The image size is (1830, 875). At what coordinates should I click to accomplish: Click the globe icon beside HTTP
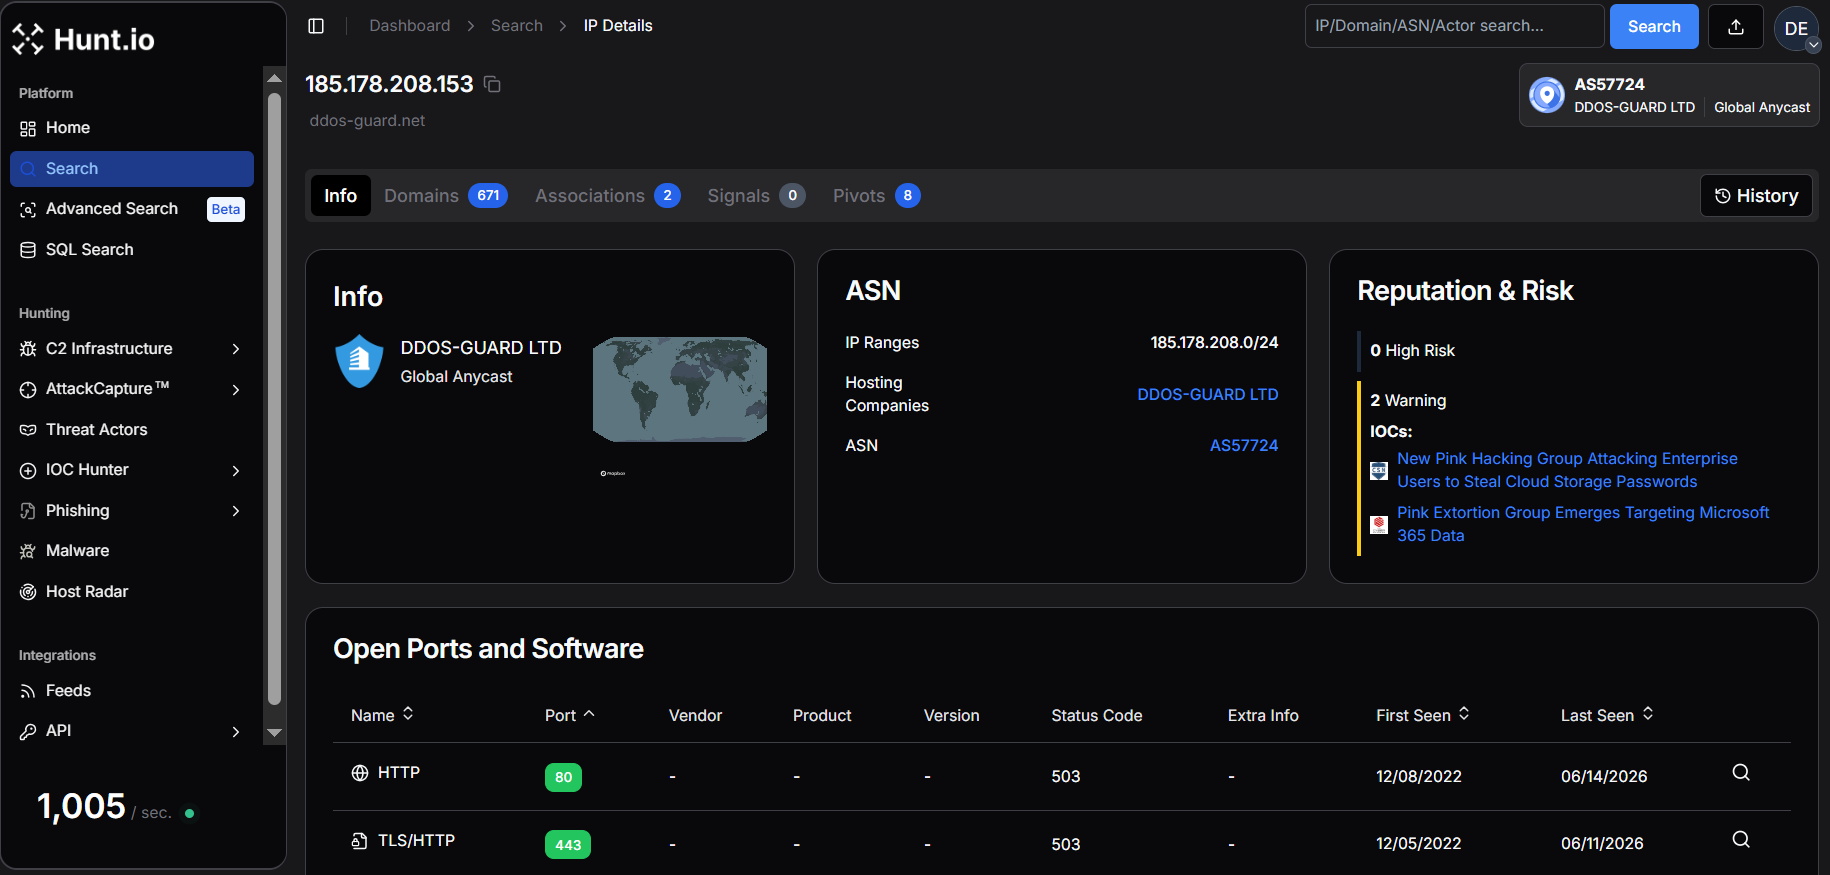point(360,772)
